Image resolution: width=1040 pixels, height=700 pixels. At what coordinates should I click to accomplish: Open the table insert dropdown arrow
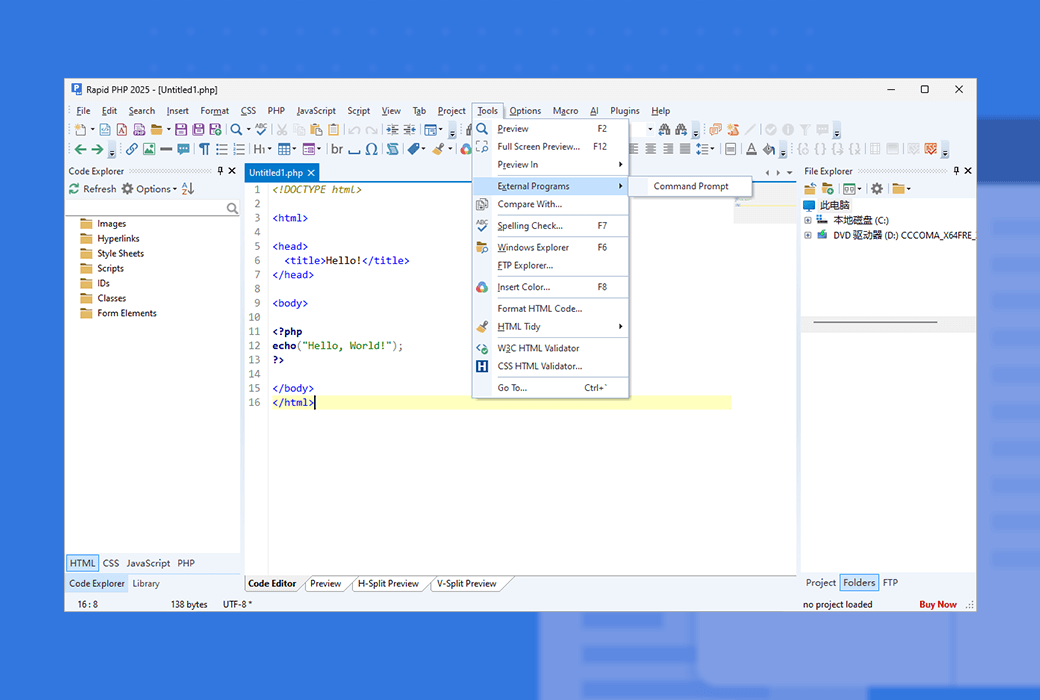coord(294,149)
